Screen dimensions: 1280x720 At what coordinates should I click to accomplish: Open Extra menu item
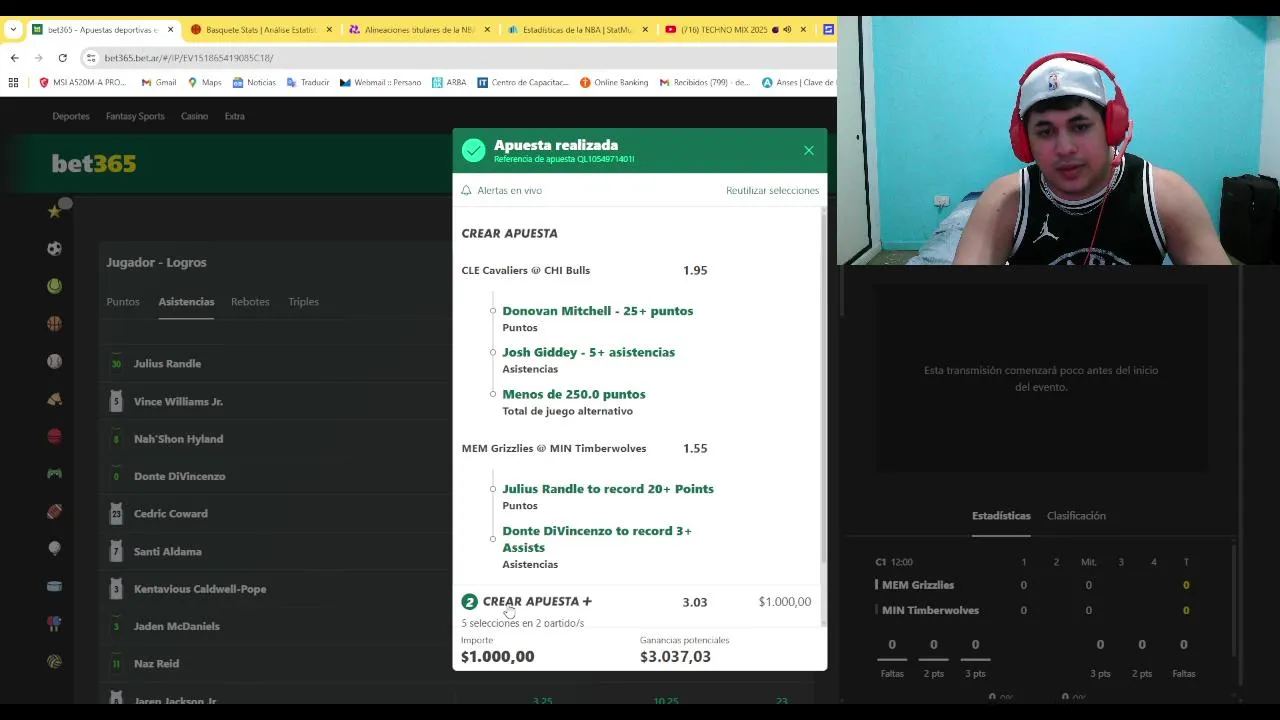234,116
